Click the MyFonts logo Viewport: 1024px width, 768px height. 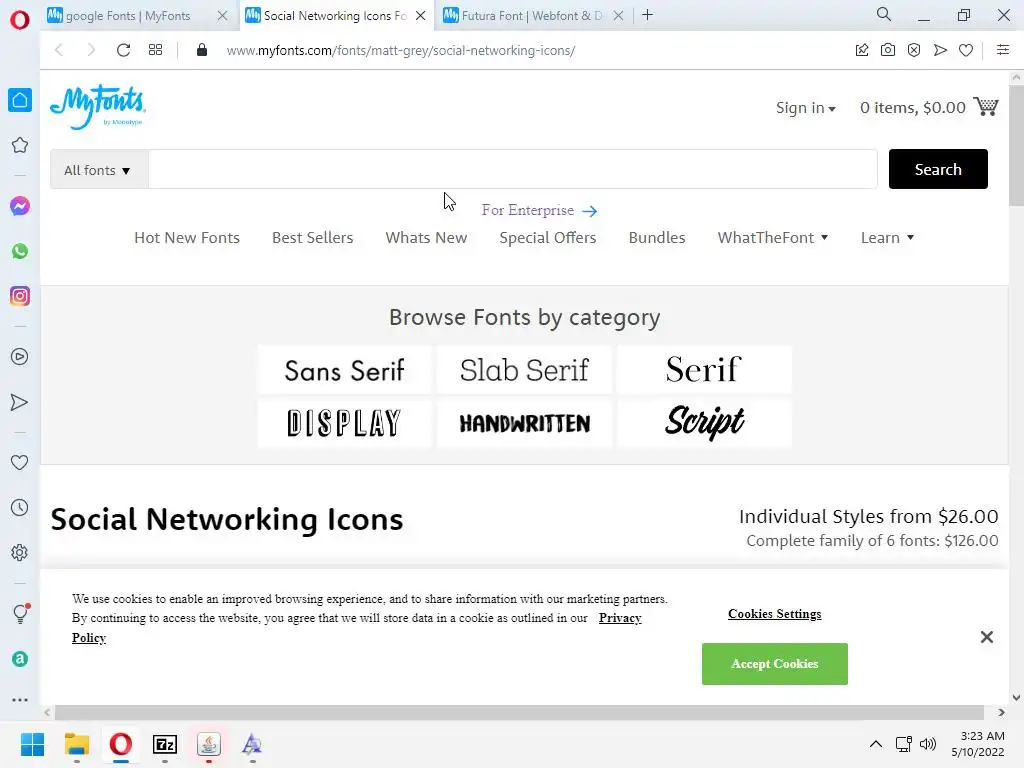[98, 106]
